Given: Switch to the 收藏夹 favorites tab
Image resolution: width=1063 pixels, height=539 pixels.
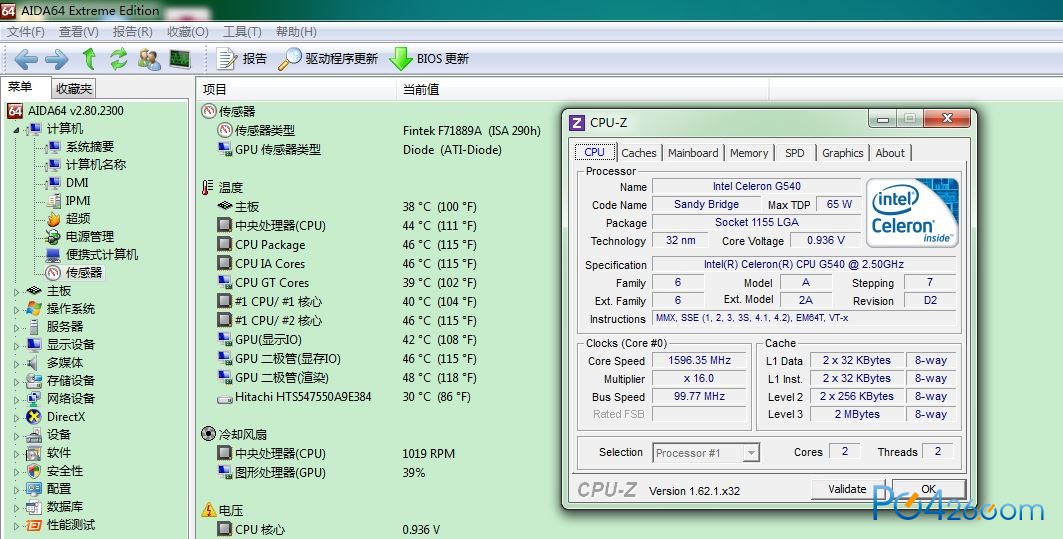Looking at the screenshot, I should point(74,89).
